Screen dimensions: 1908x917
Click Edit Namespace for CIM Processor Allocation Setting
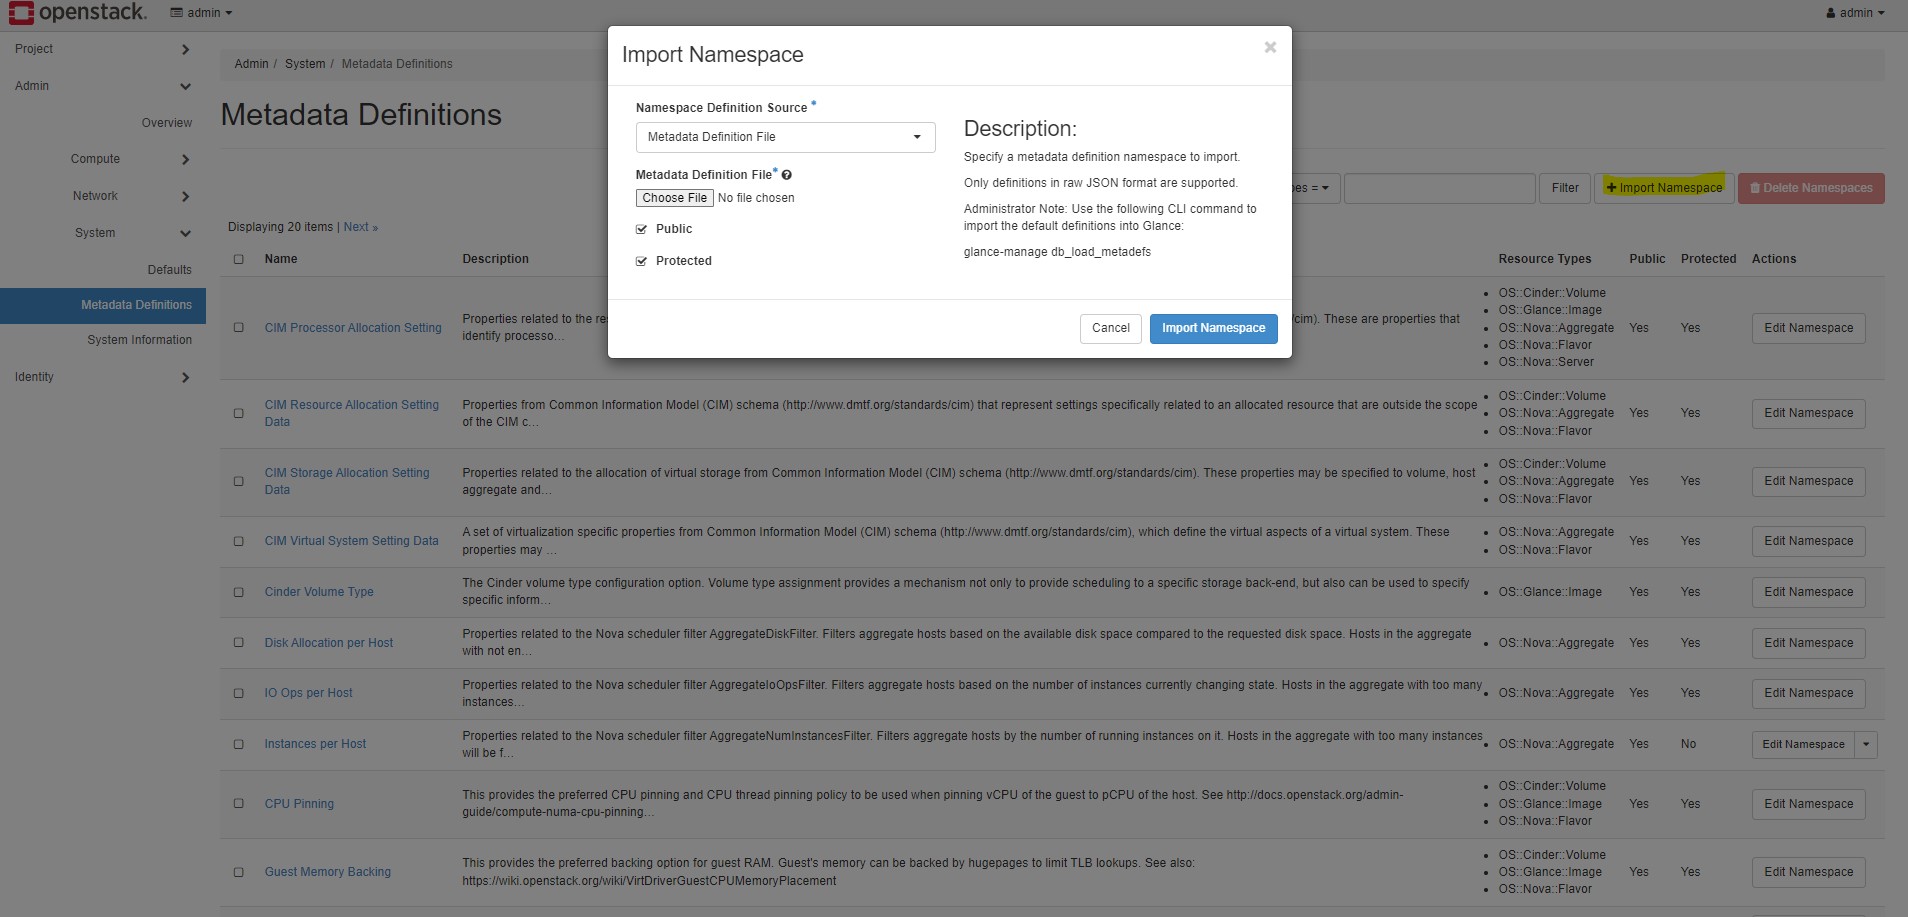coord(1809,328)
